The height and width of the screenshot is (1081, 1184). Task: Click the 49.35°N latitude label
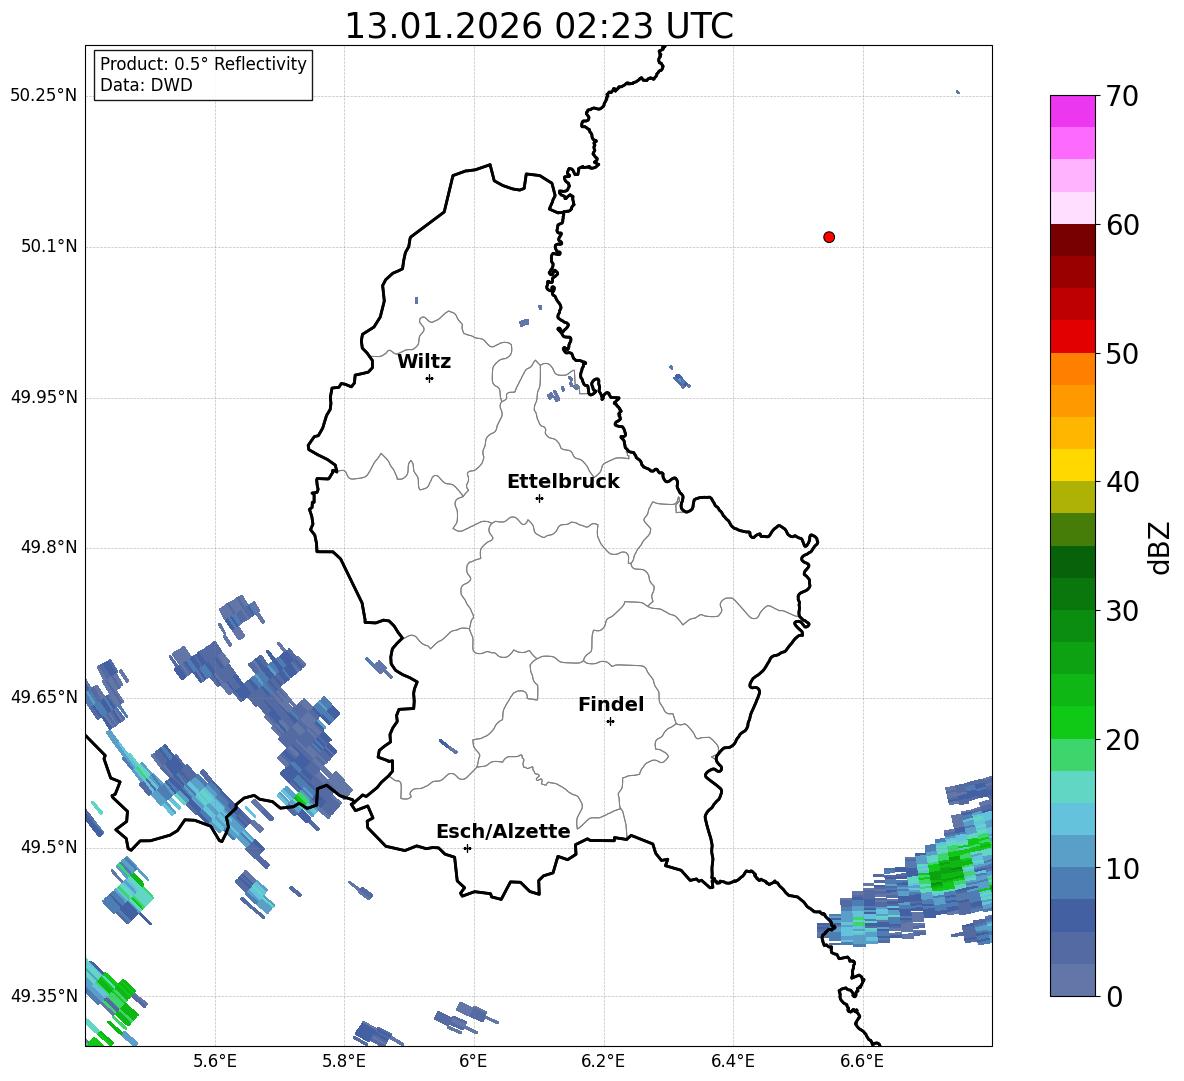coord(44,996)
